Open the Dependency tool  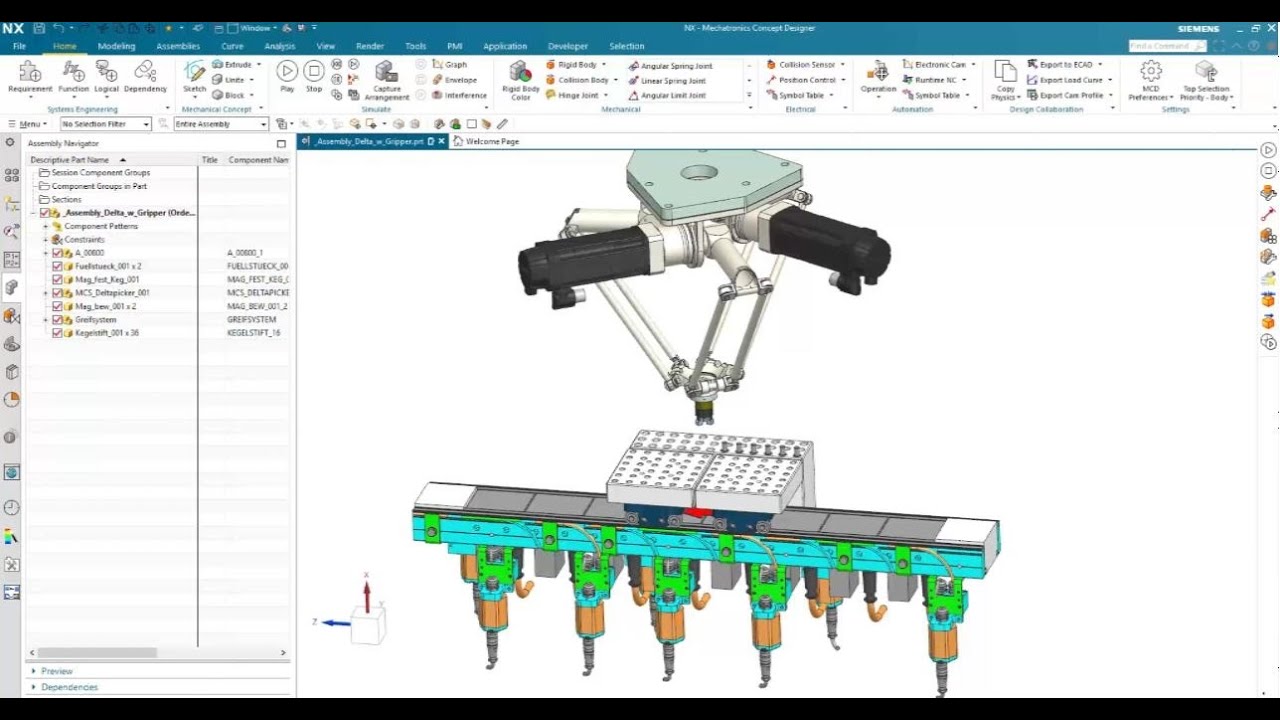click(x=145, y=76)
